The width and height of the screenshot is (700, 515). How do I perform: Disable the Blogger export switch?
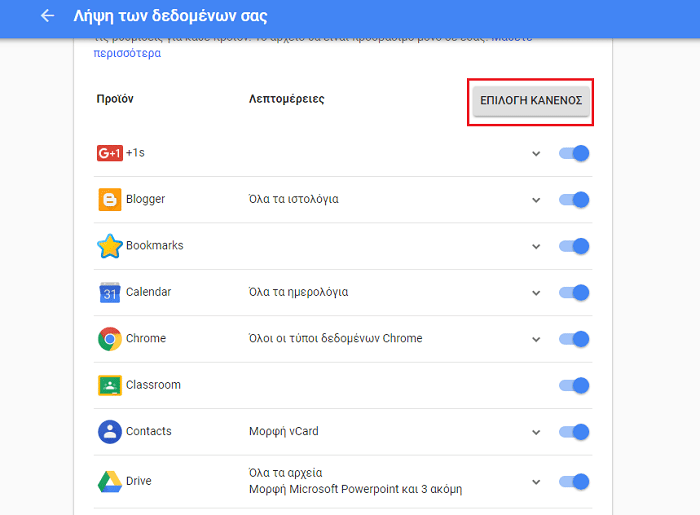coord(574,199)
